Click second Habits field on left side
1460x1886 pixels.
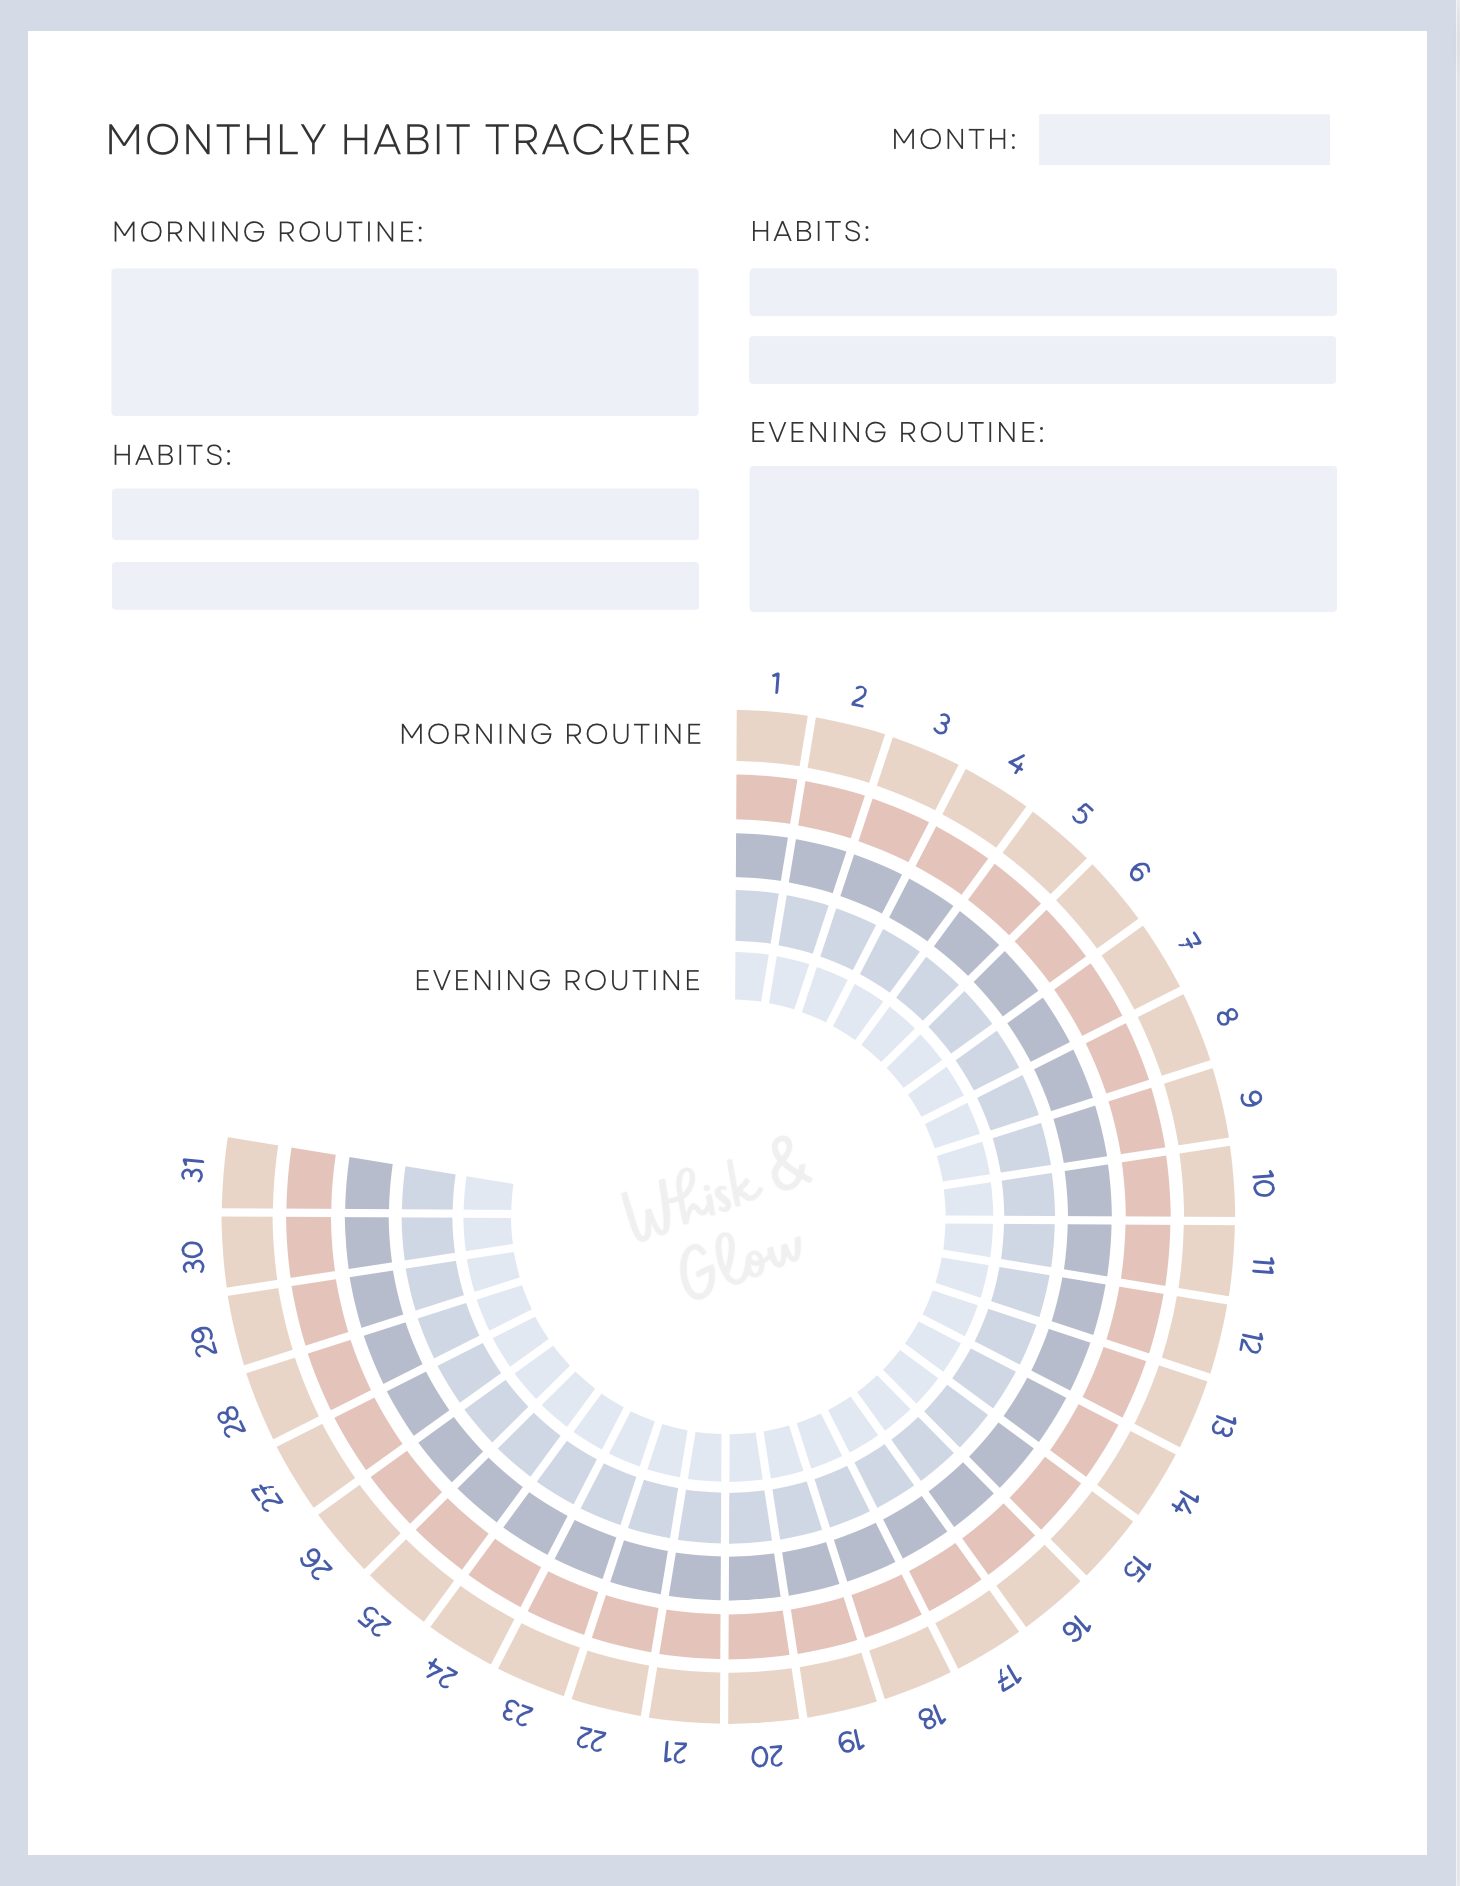point(405,586)
